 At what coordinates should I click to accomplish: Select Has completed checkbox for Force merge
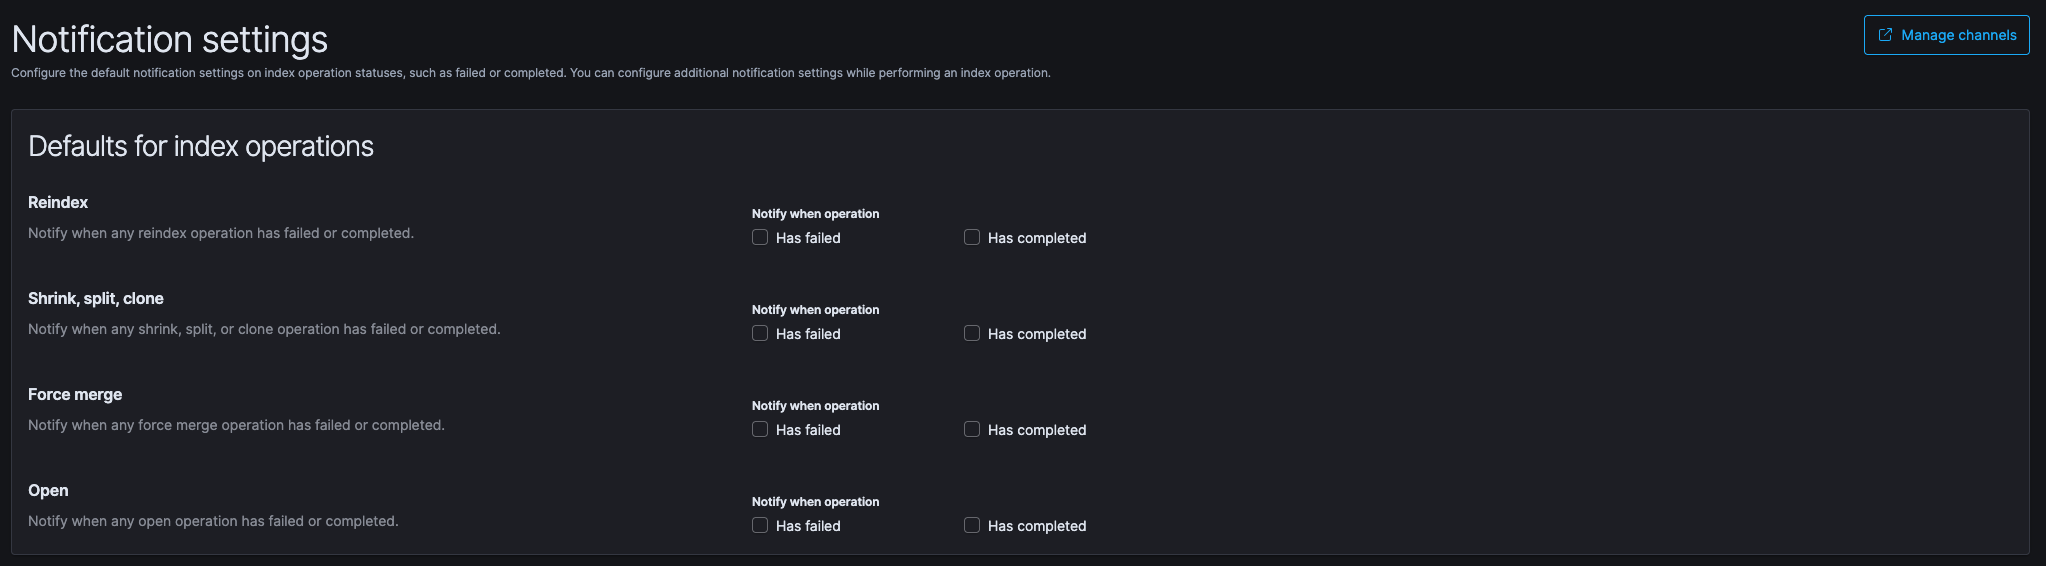(972, 430)
